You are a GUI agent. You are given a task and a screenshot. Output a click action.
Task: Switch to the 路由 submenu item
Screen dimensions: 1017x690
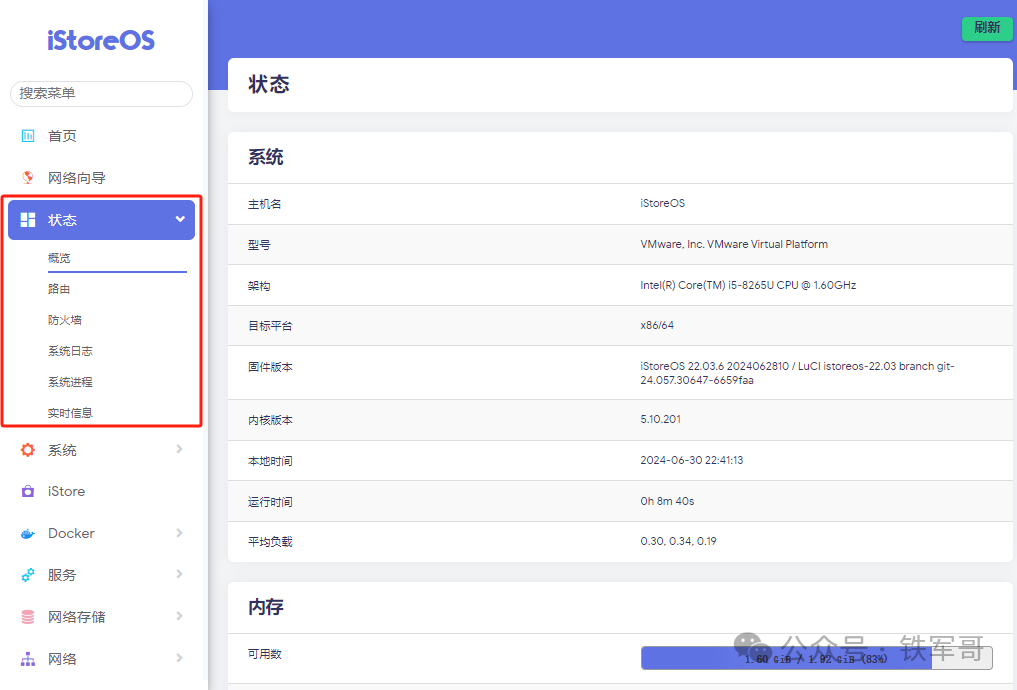coord(63,288)
